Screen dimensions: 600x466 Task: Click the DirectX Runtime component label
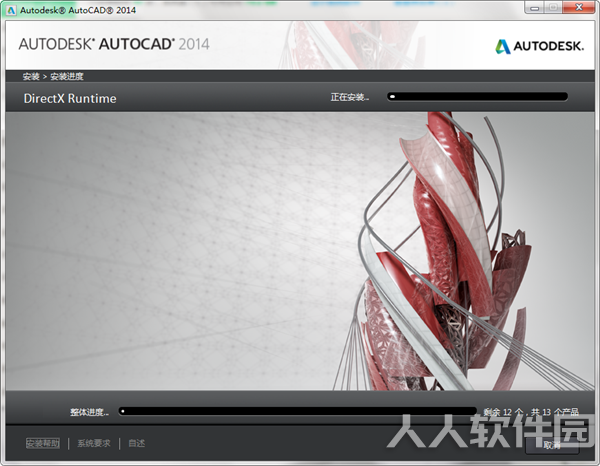coord(70,98)
